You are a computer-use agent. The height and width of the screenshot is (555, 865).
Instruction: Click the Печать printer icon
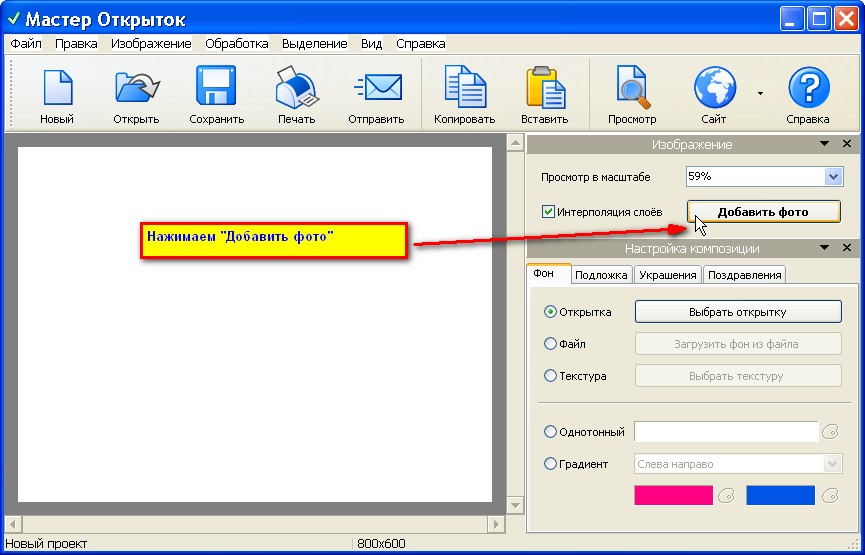(296, 87)
